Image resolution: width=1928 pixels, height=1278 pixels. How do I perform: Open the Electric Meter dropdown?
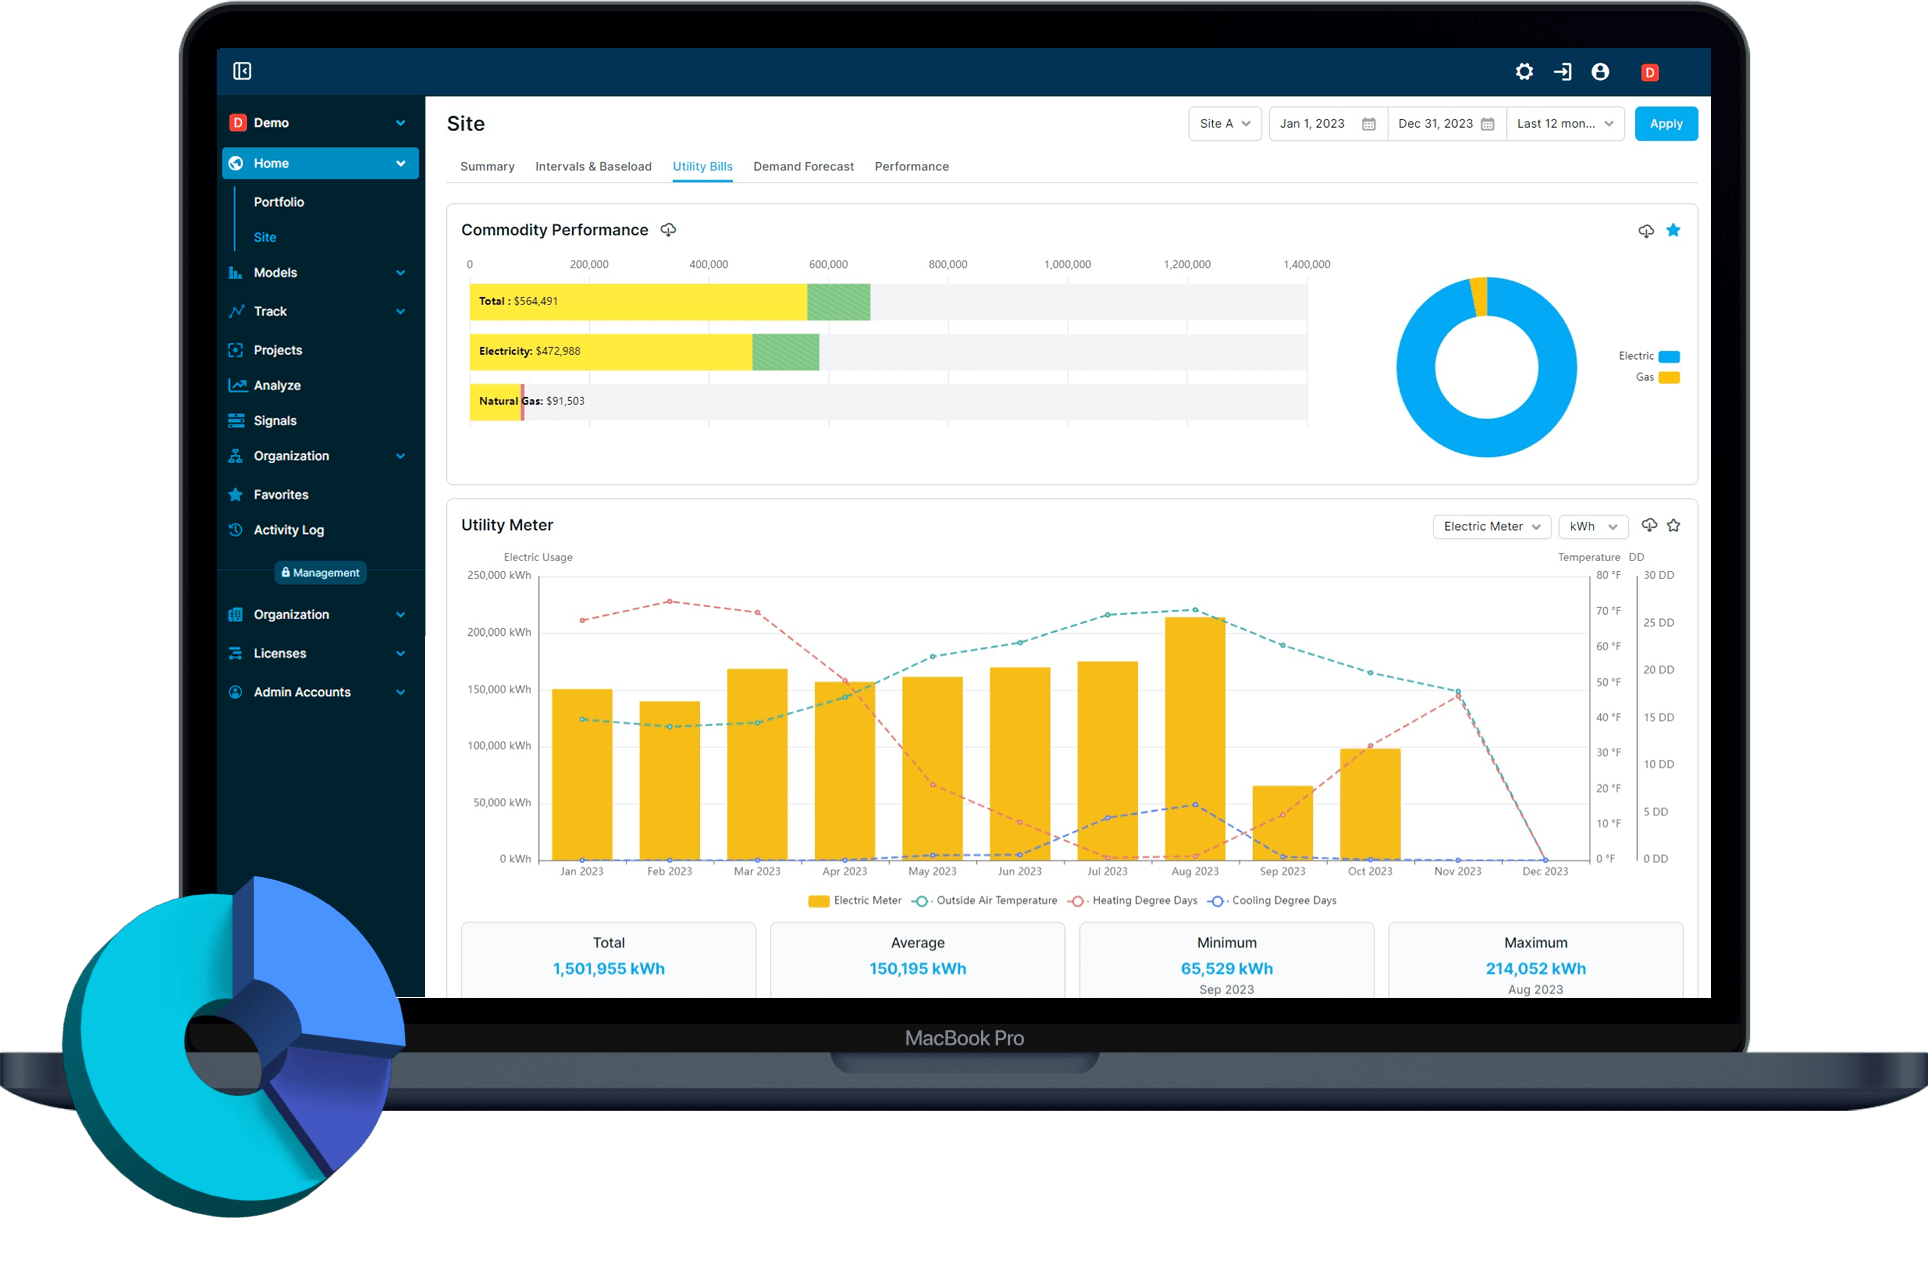pyautogui.click(x=1492, y=527)
